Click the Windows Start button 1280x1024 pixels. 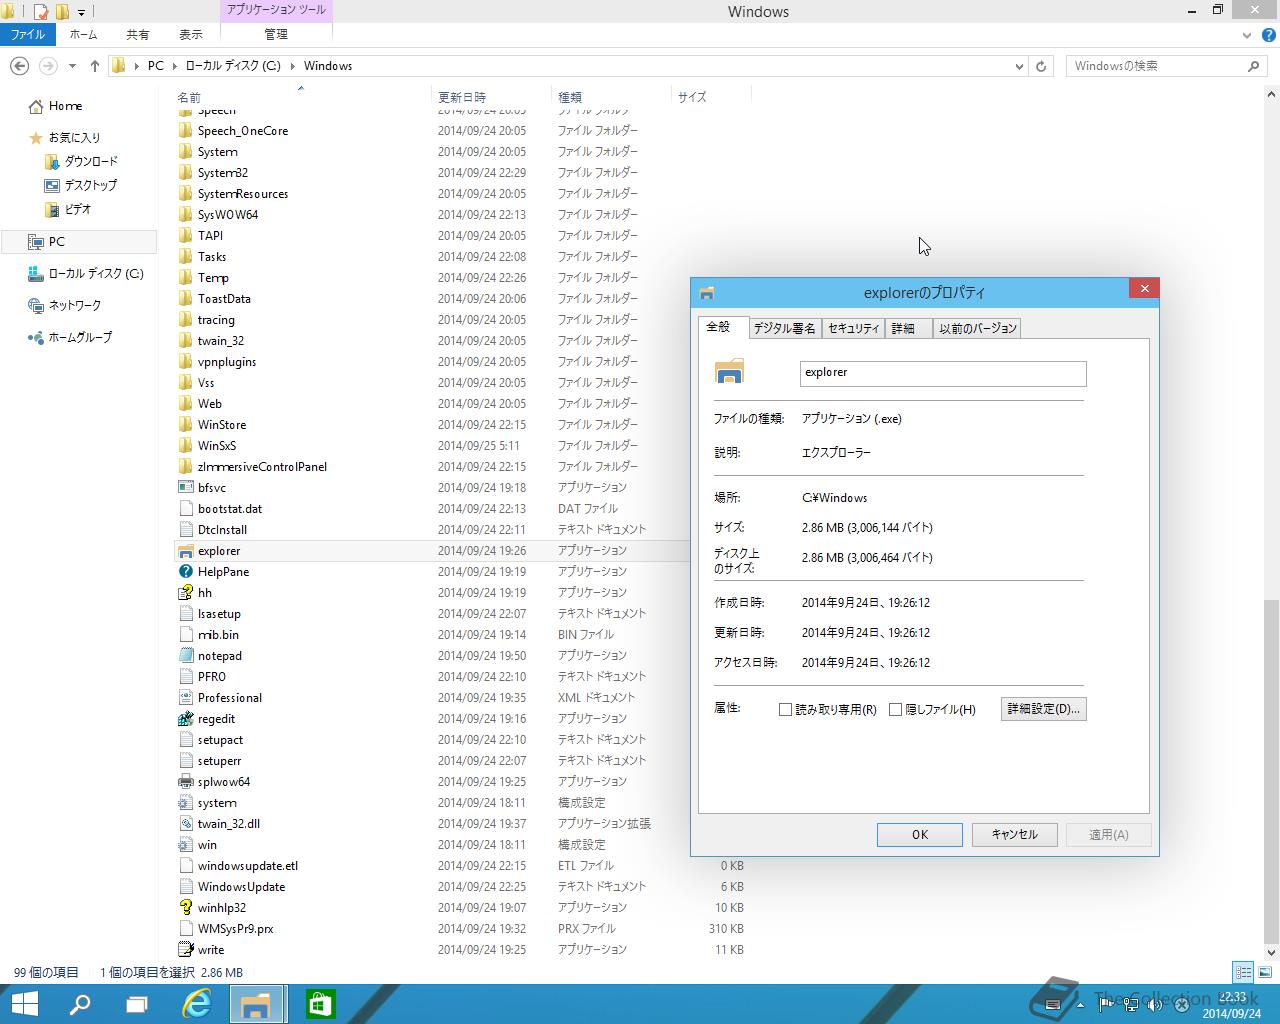(x=24, y=1004)
